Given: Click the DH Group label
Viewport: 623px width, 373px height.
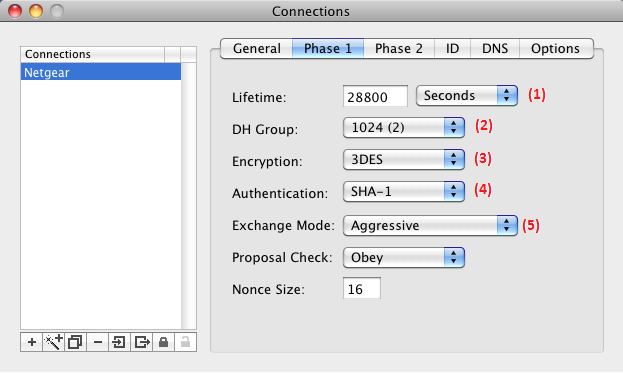Looking at the screenshot, I should click(x=265, y=129).
